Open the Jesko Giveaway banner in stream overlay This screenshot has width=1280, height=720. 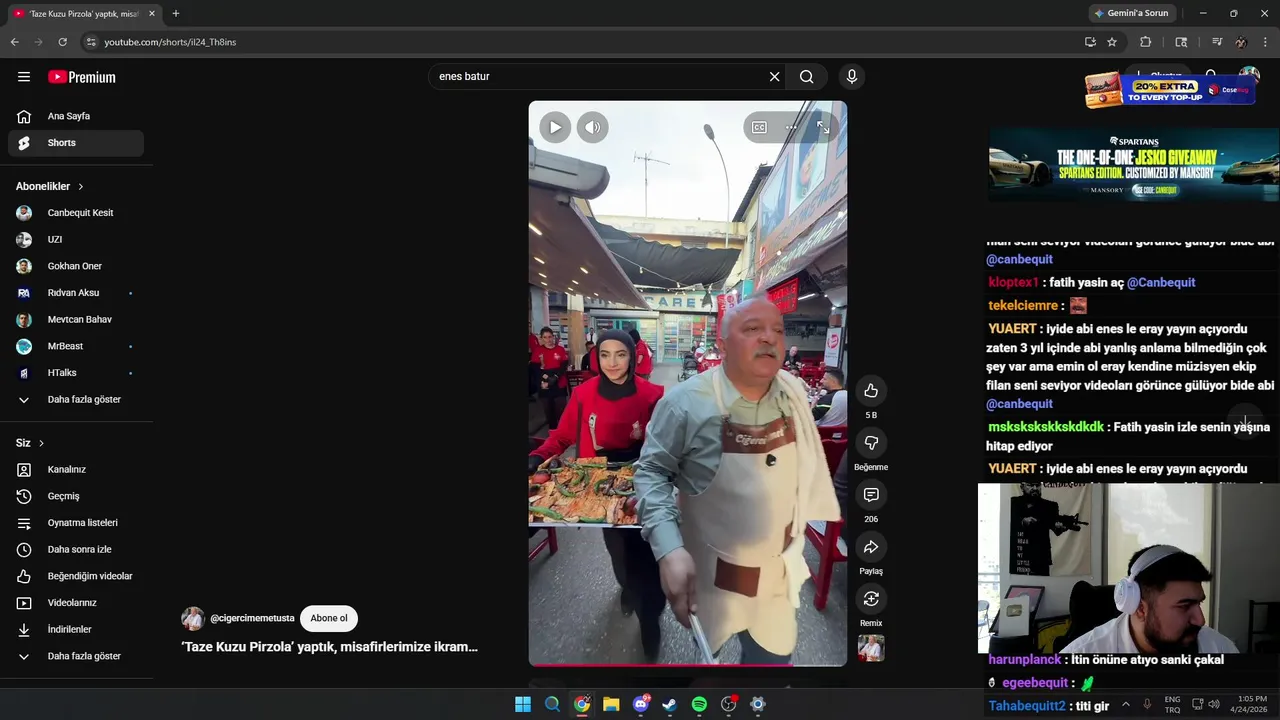[1134, 165]
